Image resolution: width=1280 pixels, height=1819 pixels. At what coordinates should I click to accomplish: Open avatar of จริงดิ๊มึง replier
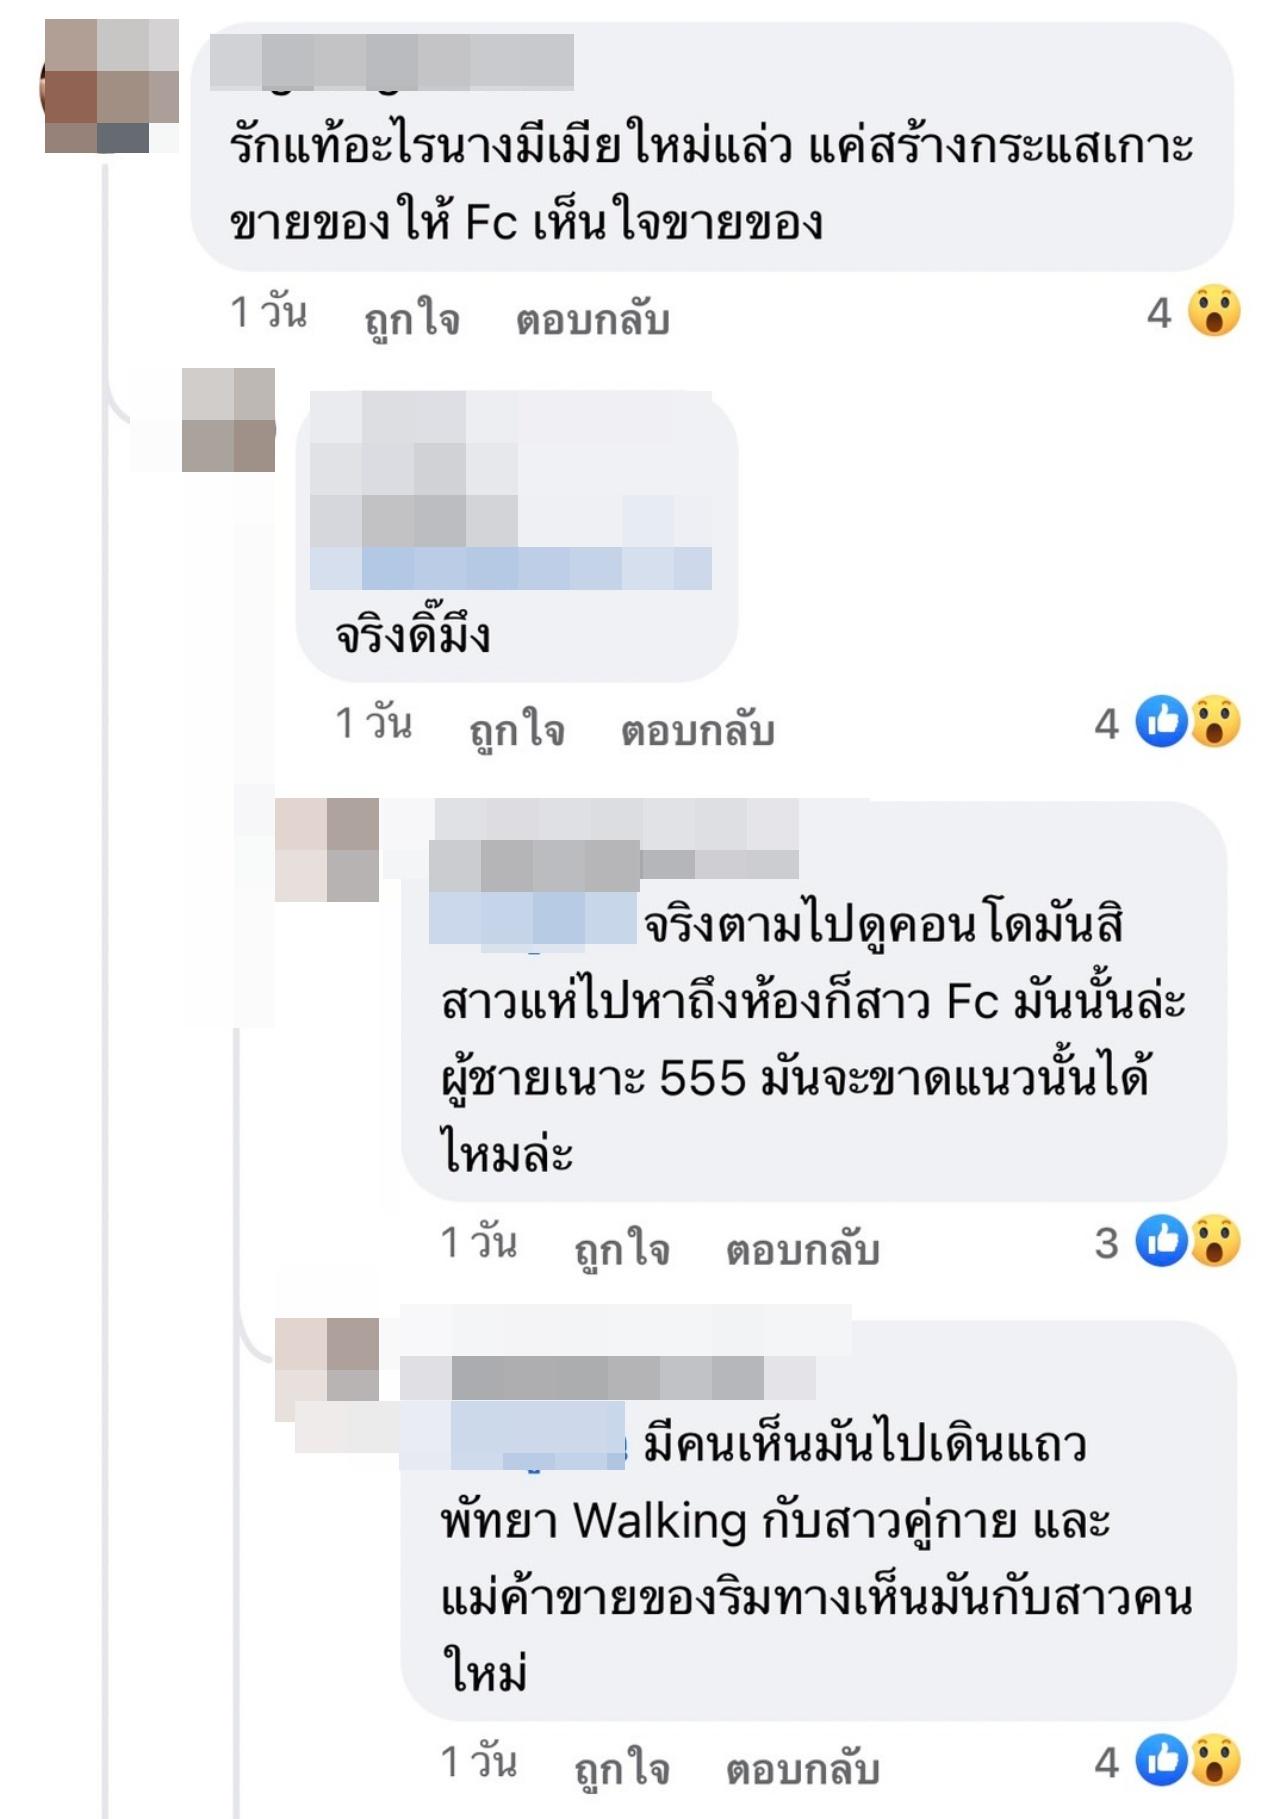tap(228, 419)
